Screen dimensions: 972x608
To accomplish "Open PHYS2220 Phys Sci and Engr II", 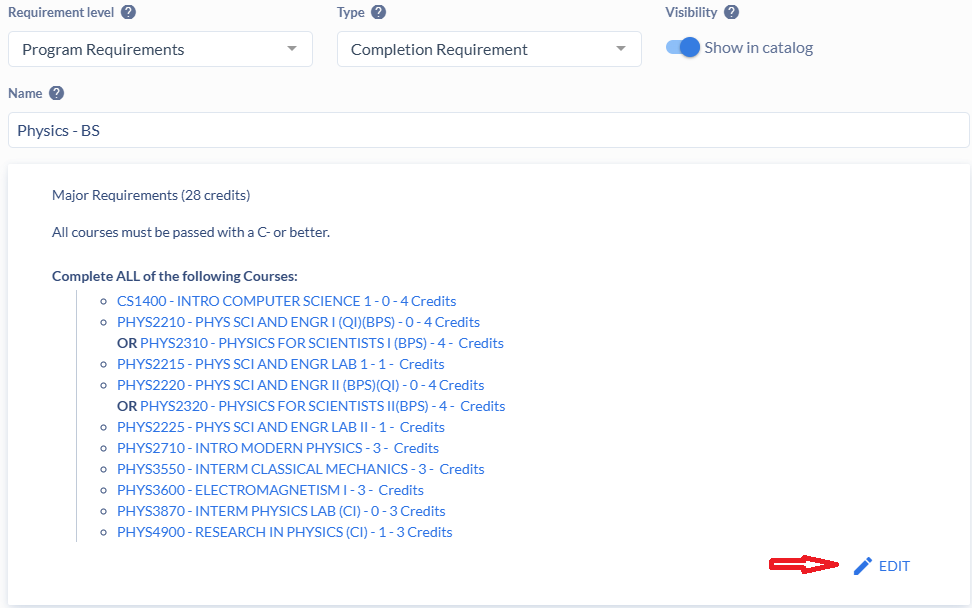I will [x=300, y=385].
